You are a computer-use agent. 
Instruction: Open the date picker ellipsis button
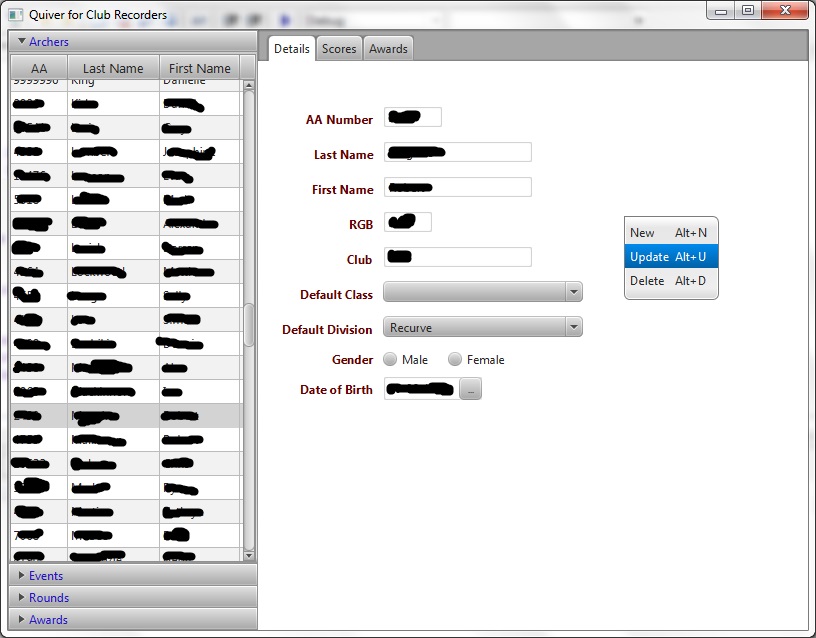tap(470, 389)
